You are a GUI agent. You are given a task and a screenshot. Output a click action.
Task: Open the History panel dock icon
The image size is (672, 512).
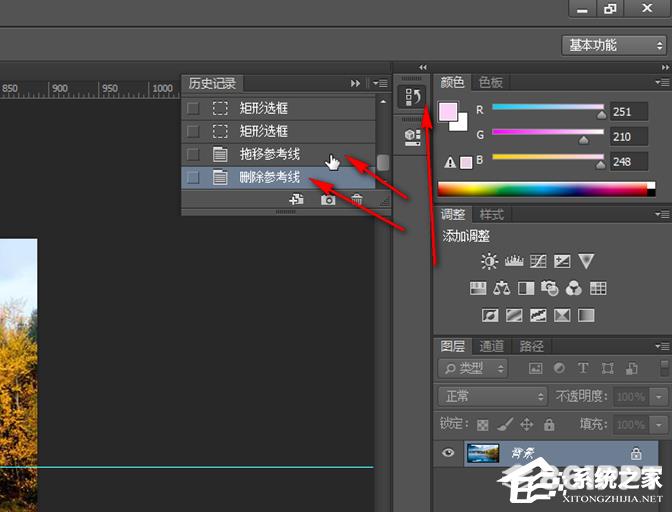[411, 96]
